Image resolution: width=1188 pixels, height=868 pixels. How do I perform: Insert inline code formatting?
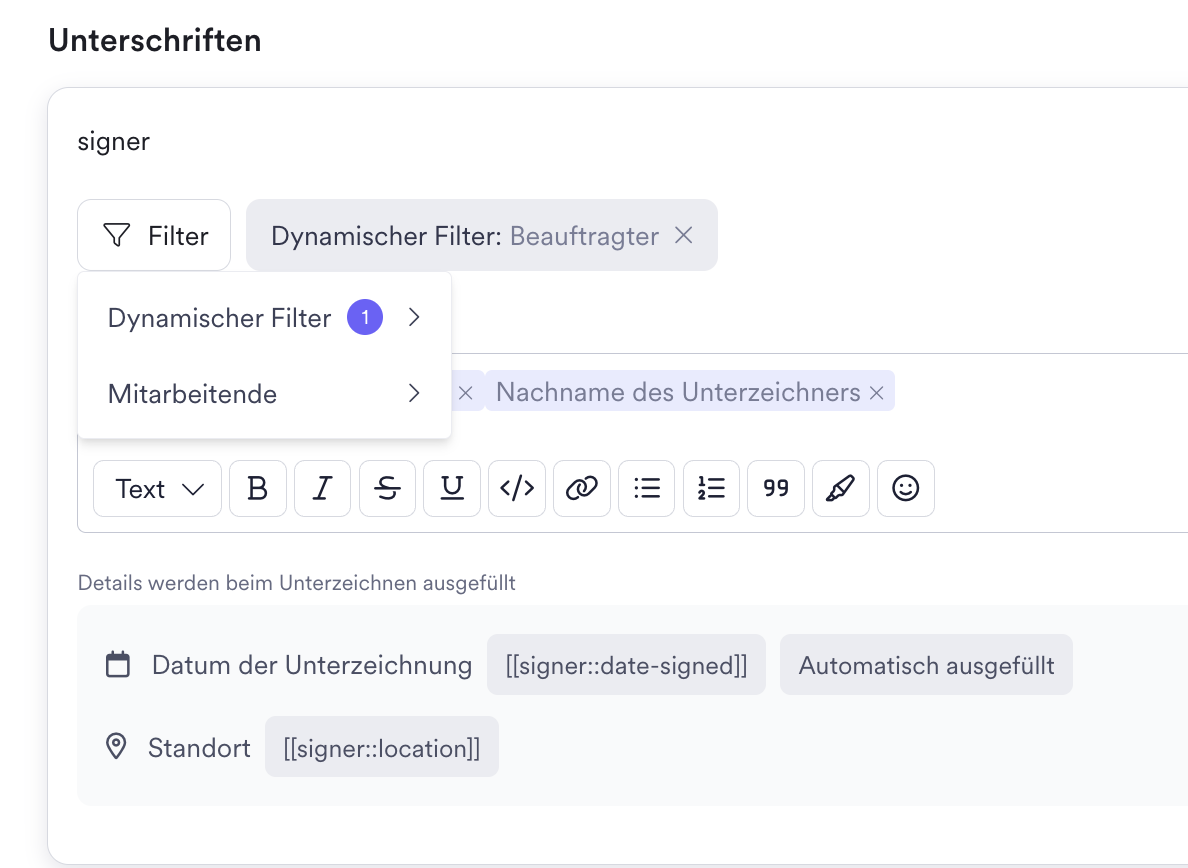tap(517, 489)
